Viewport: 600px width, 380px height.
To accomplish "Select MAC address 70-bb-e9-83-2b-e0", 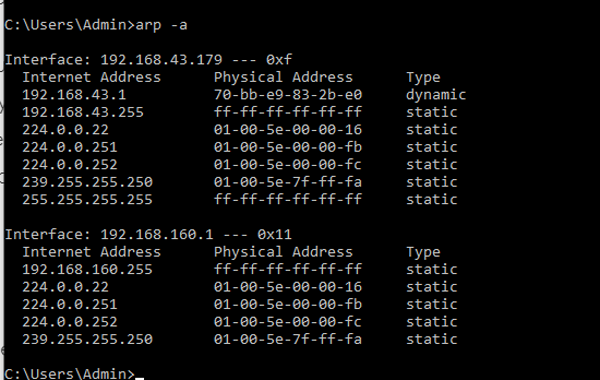I will (288, 95).
